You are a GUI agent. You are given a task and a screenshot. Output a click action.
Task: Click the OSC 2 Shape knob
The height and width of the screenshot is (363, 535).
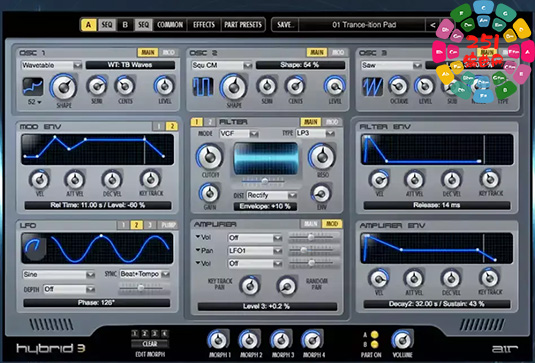click(234, 87)
